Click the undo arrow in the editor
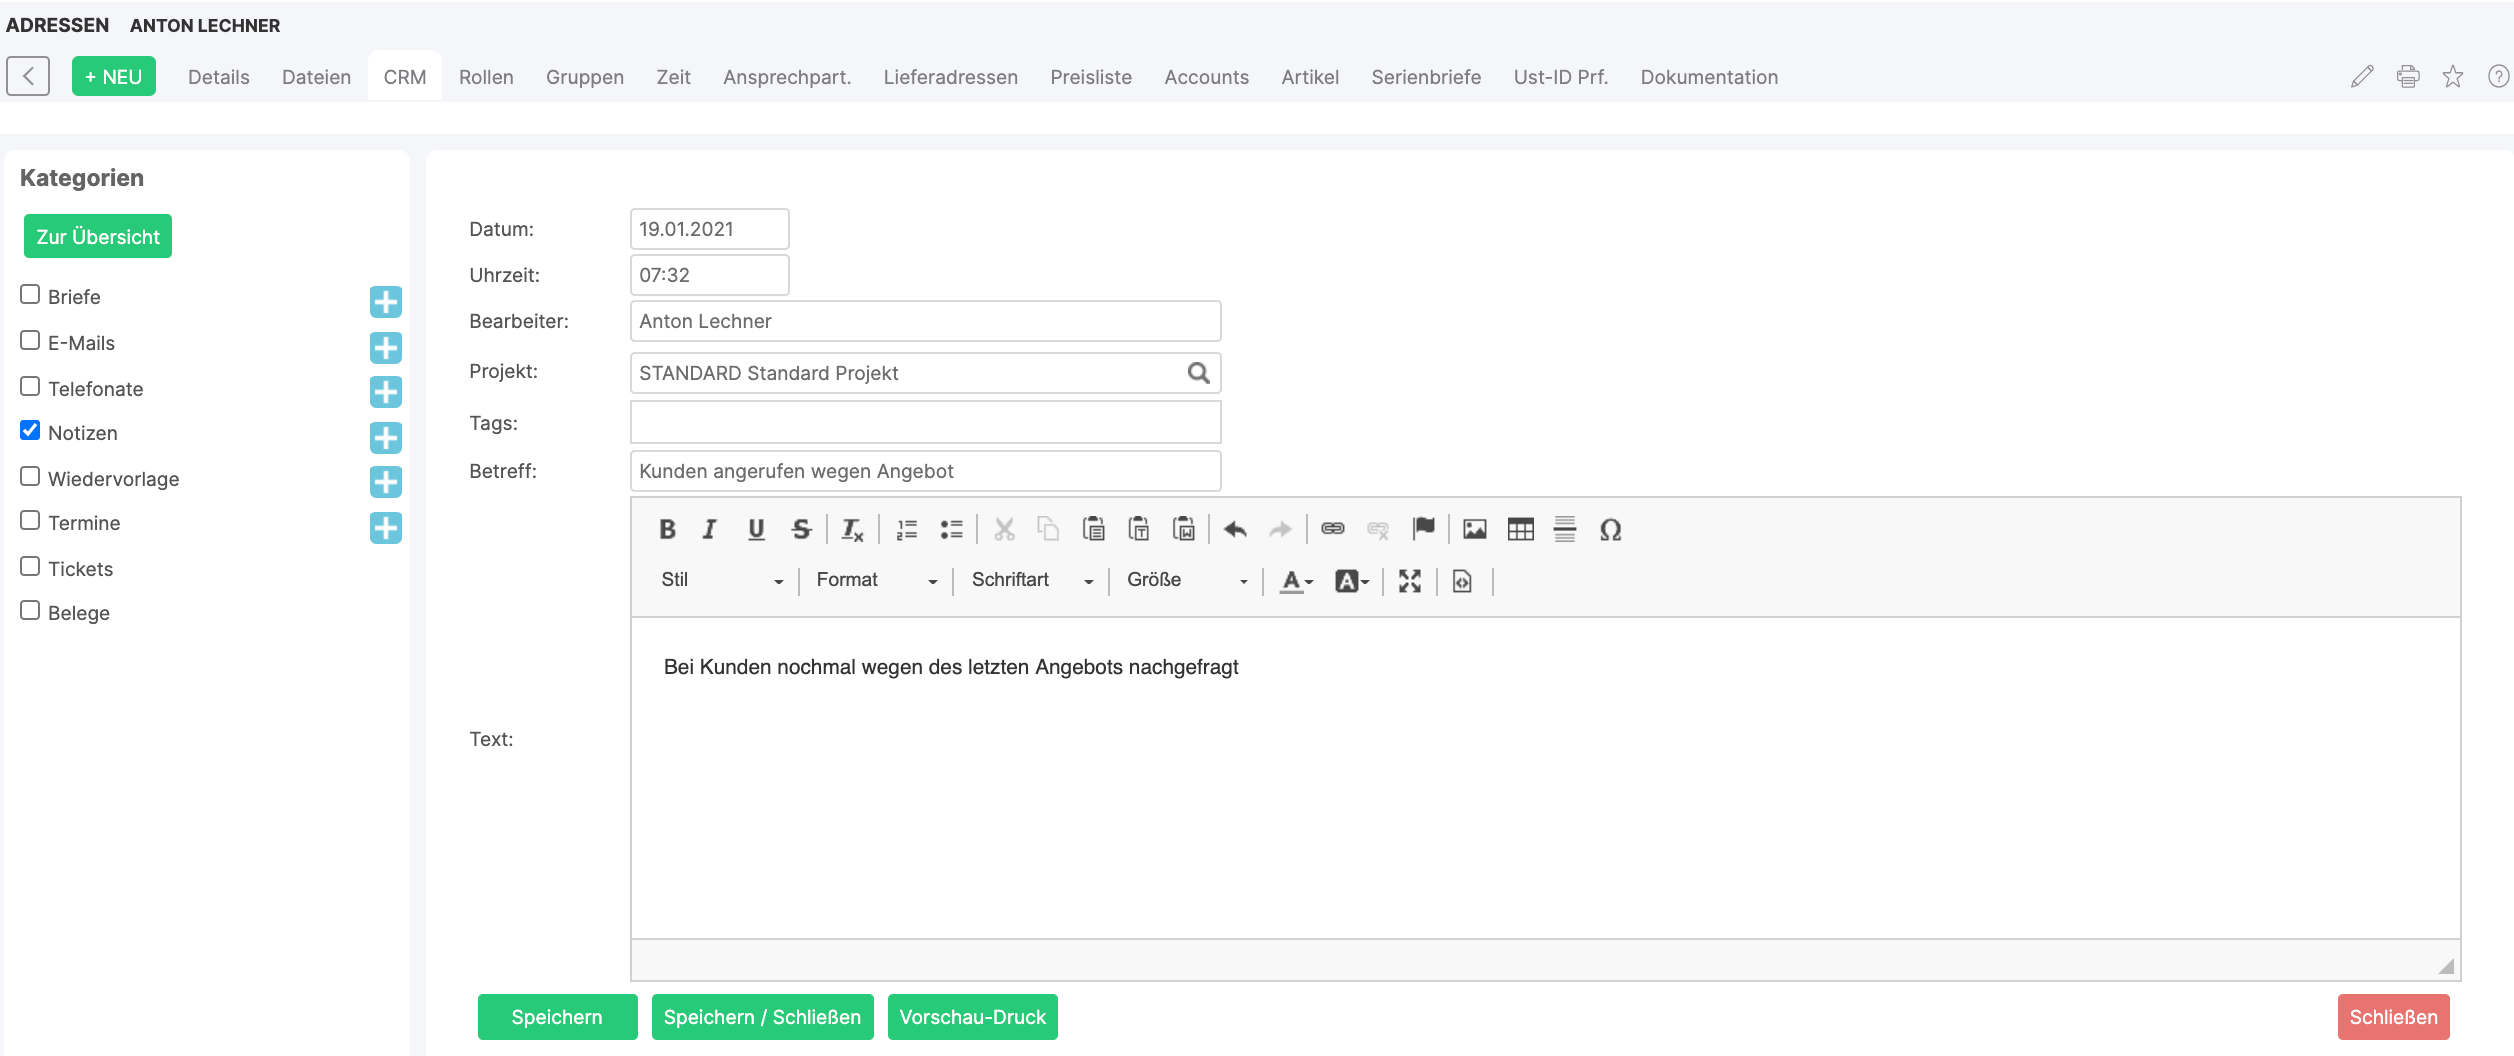The height and width of the screenshot is (1056, 2514). (1235, 530)
